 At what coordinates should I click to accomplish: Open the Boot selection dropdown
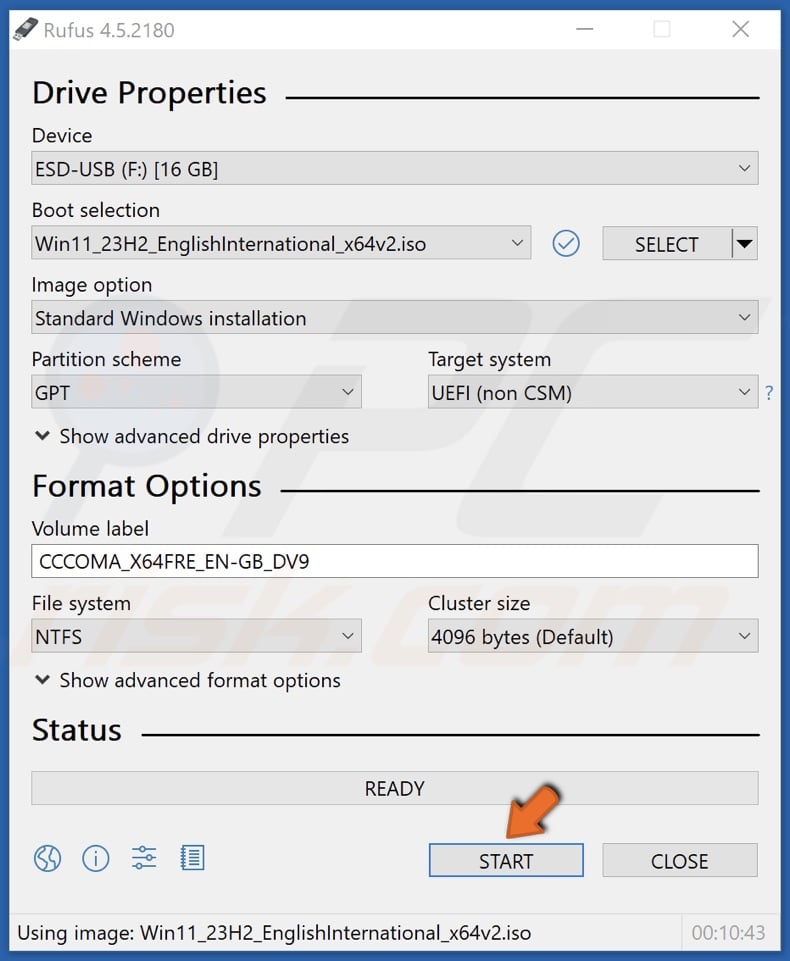click(518, 243)
